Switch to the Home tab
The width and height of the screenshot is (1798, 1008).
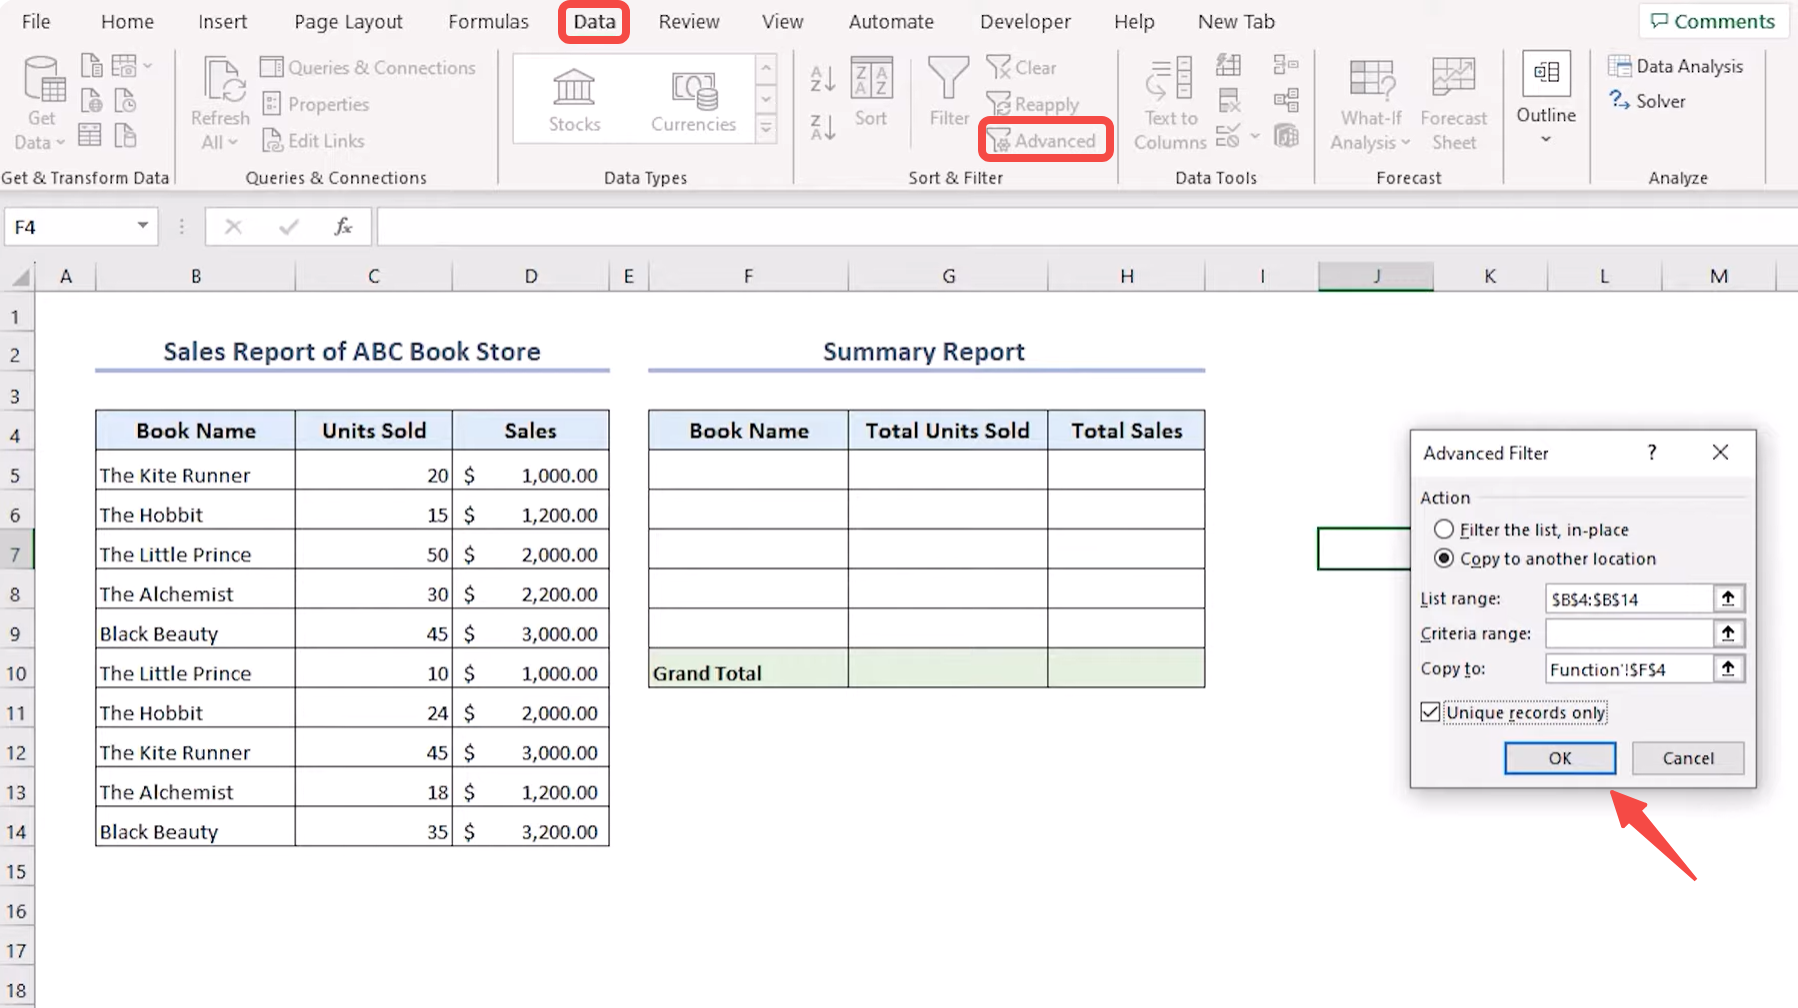tap(128, 21)
